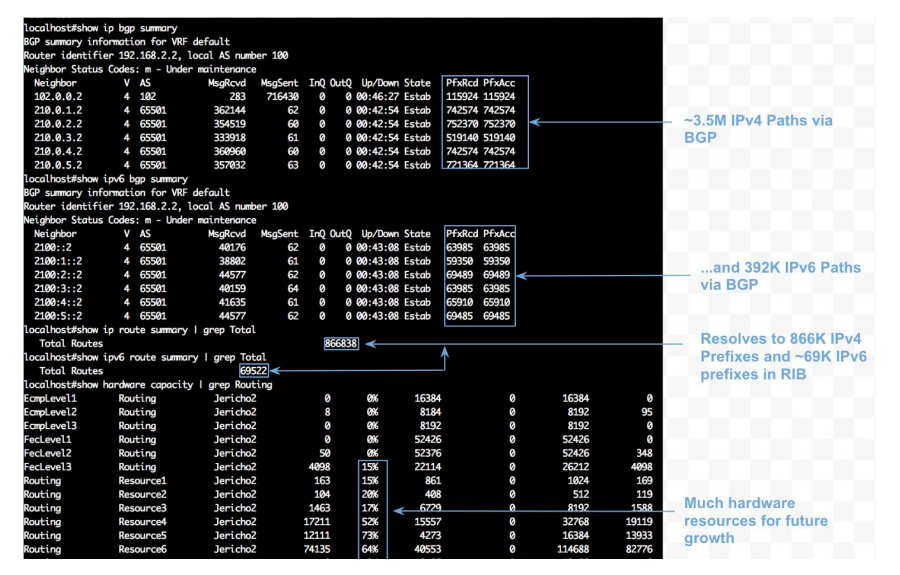900x575 pixels.
Task: Click the used entries value 1463
Action: pyautogui.click(x=319, y=508)
